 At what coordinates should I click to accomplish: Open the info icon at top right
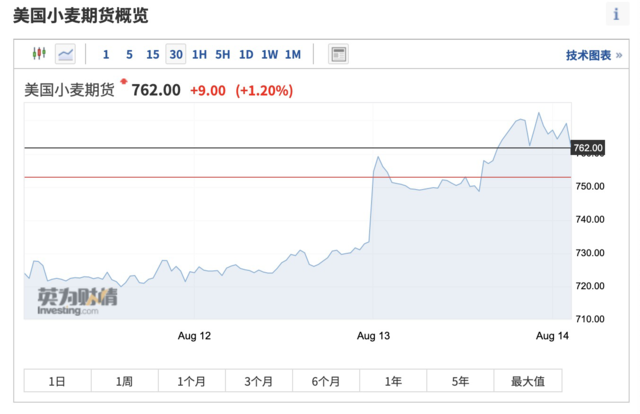click(617, 14)
